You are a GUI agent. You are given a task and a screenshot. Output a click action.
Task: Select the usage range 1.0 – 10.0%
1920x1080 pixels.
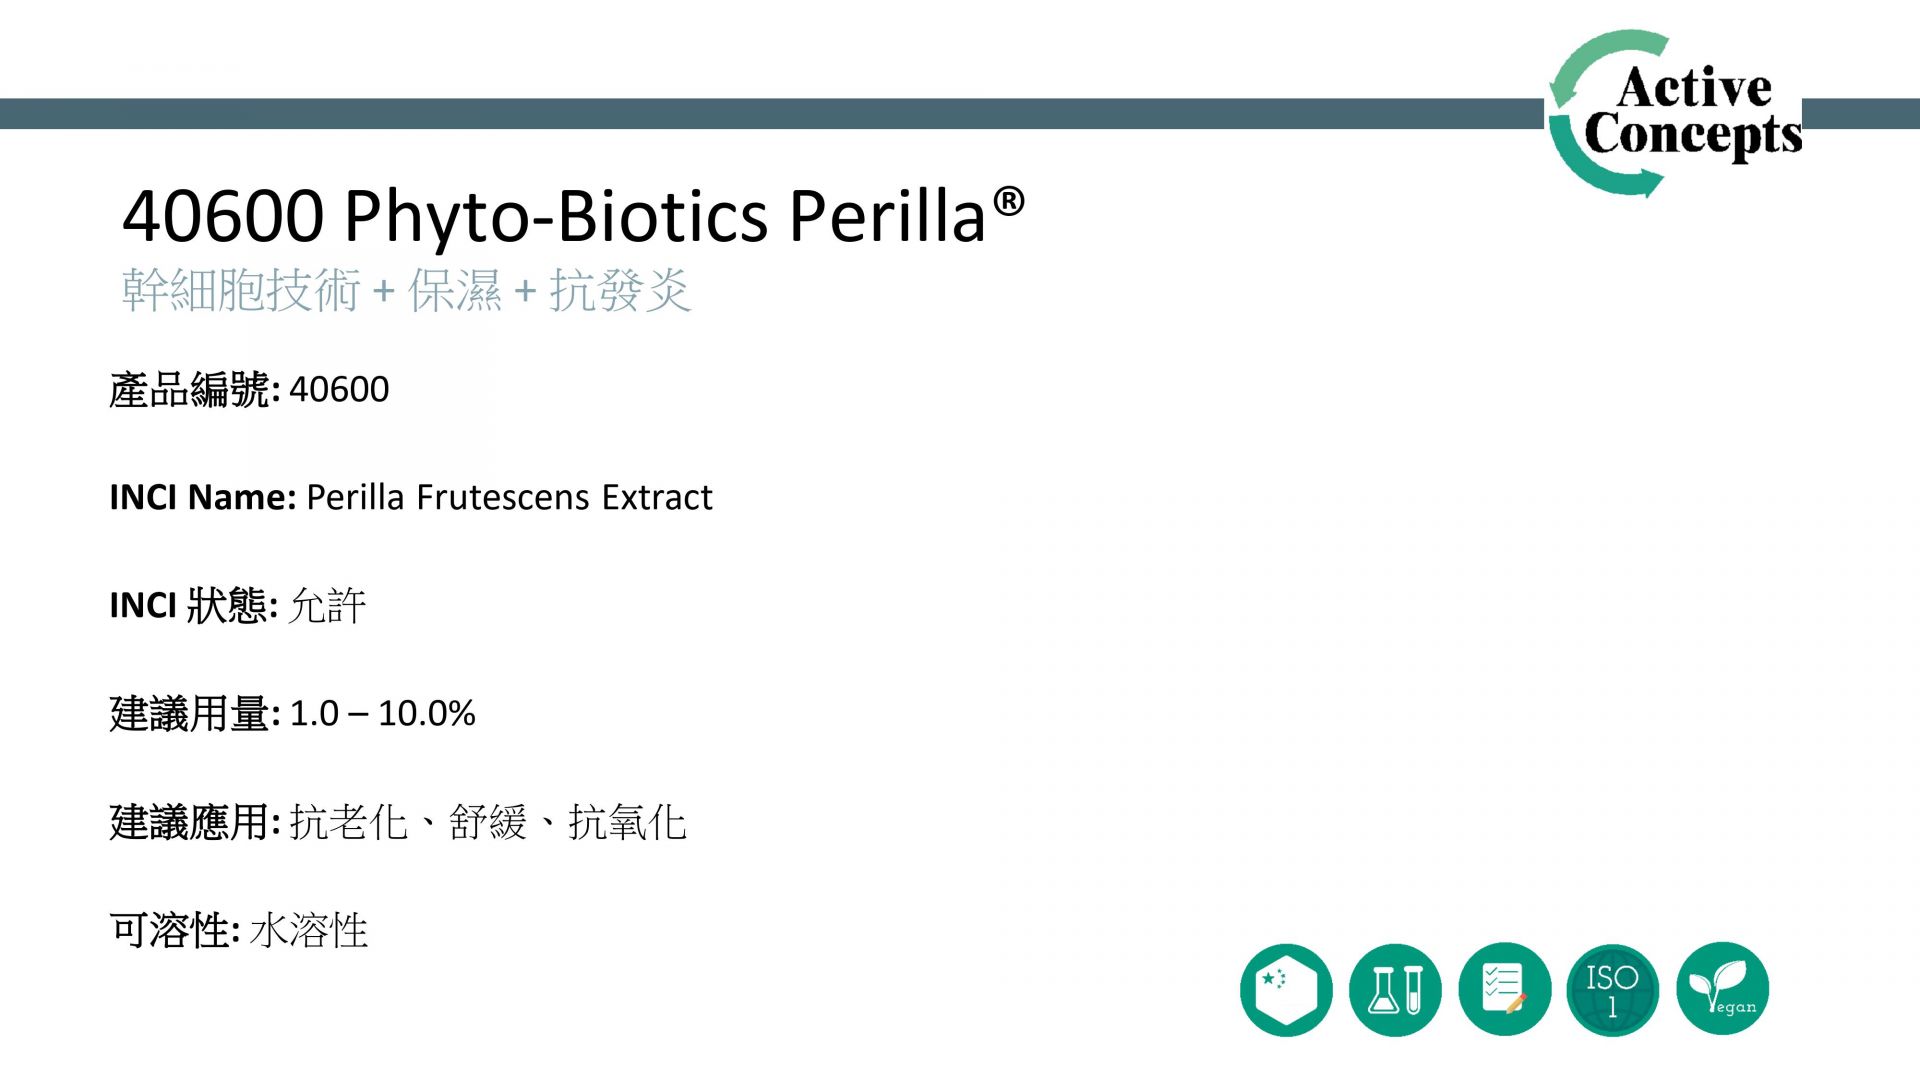pos(382,713)
